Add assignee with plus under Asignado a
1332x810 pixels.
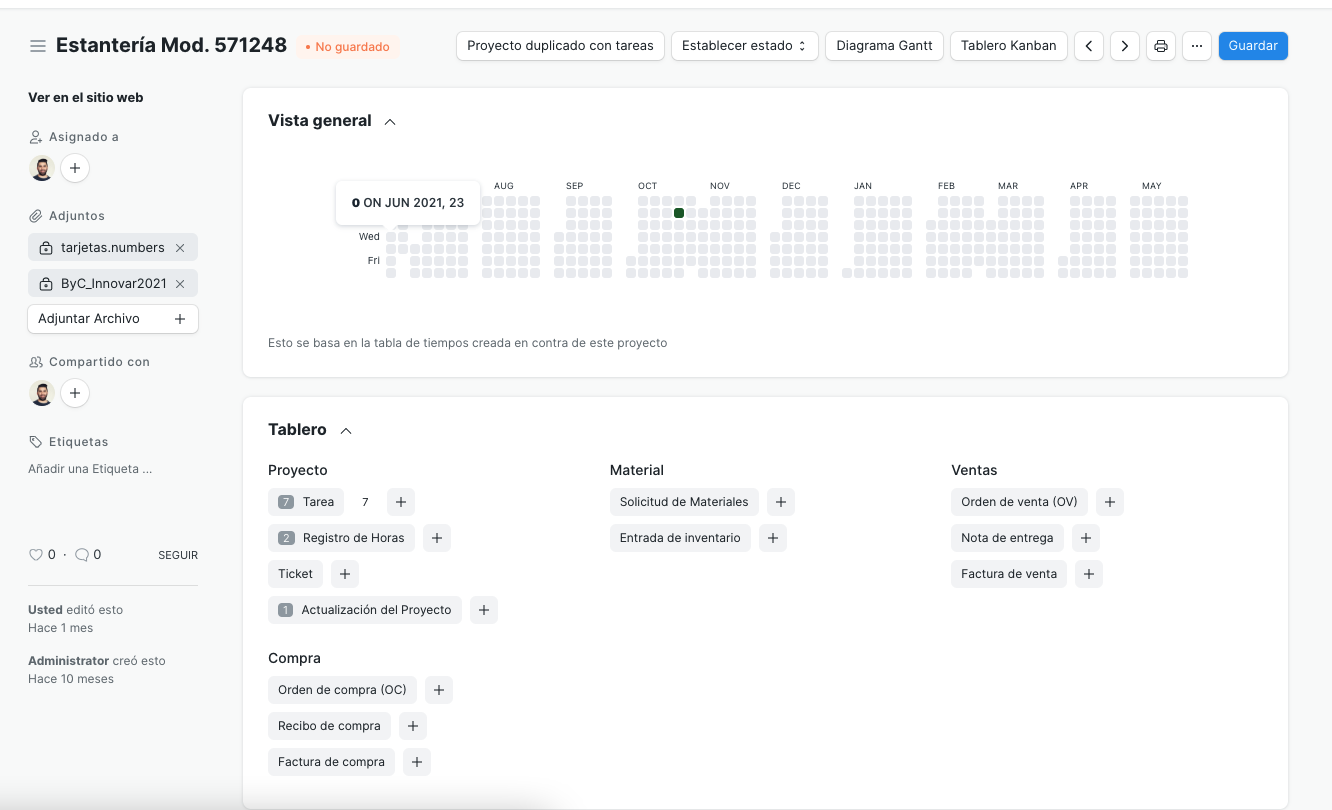(x=75, y=168)
